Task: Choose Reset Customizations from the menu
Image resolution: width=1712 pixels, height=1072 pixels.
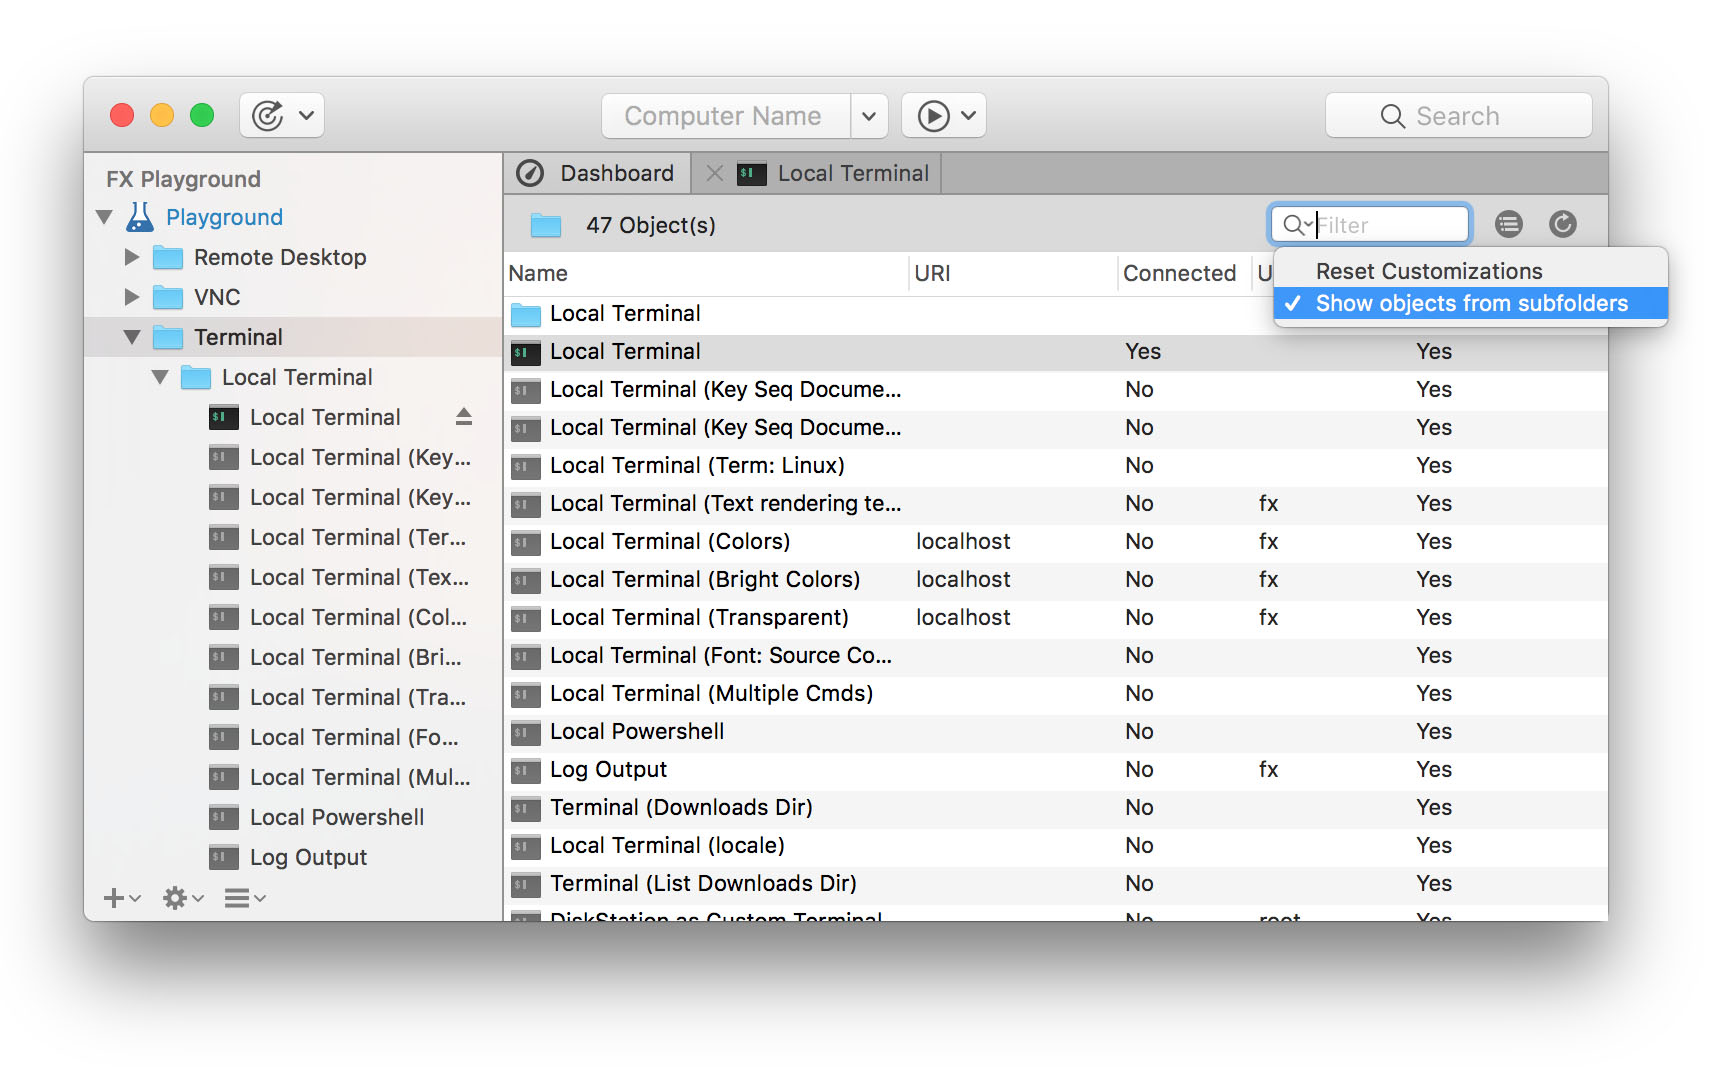Action: click(1428, 271)
